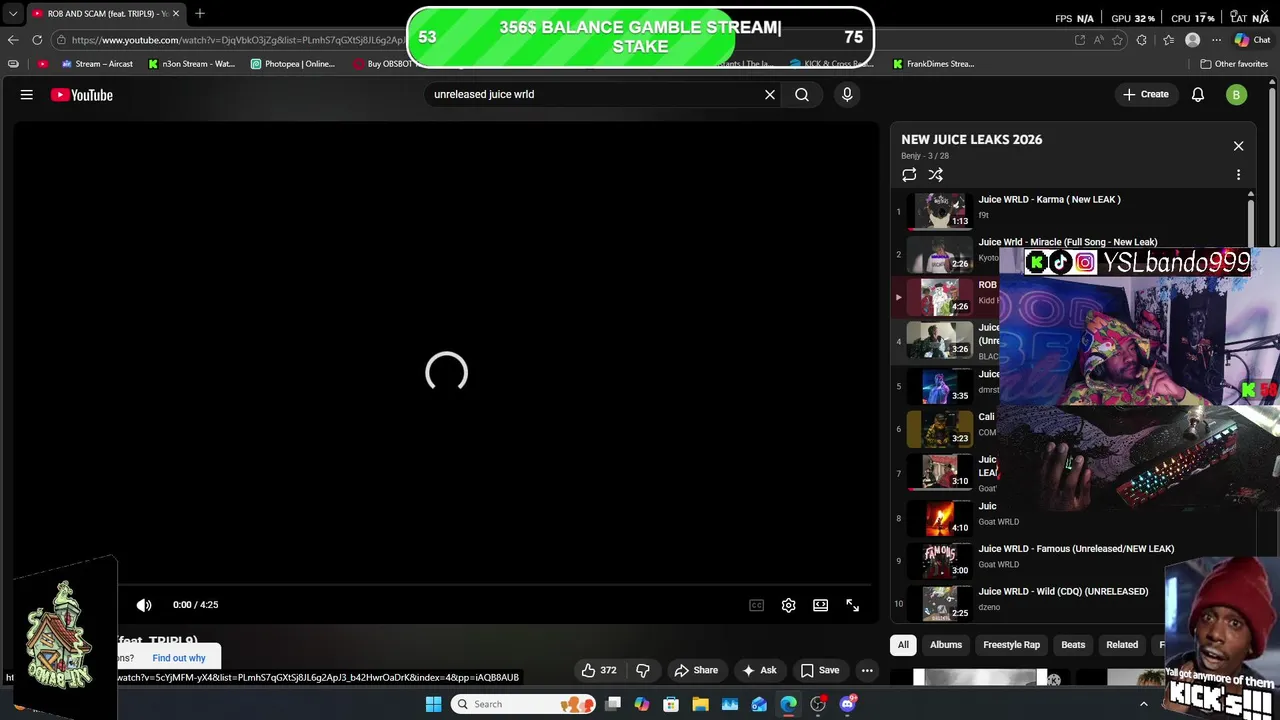This screenshot has width=1280, height=720.
Task: Go to YouTube home via logo
Action: point(82,95)
